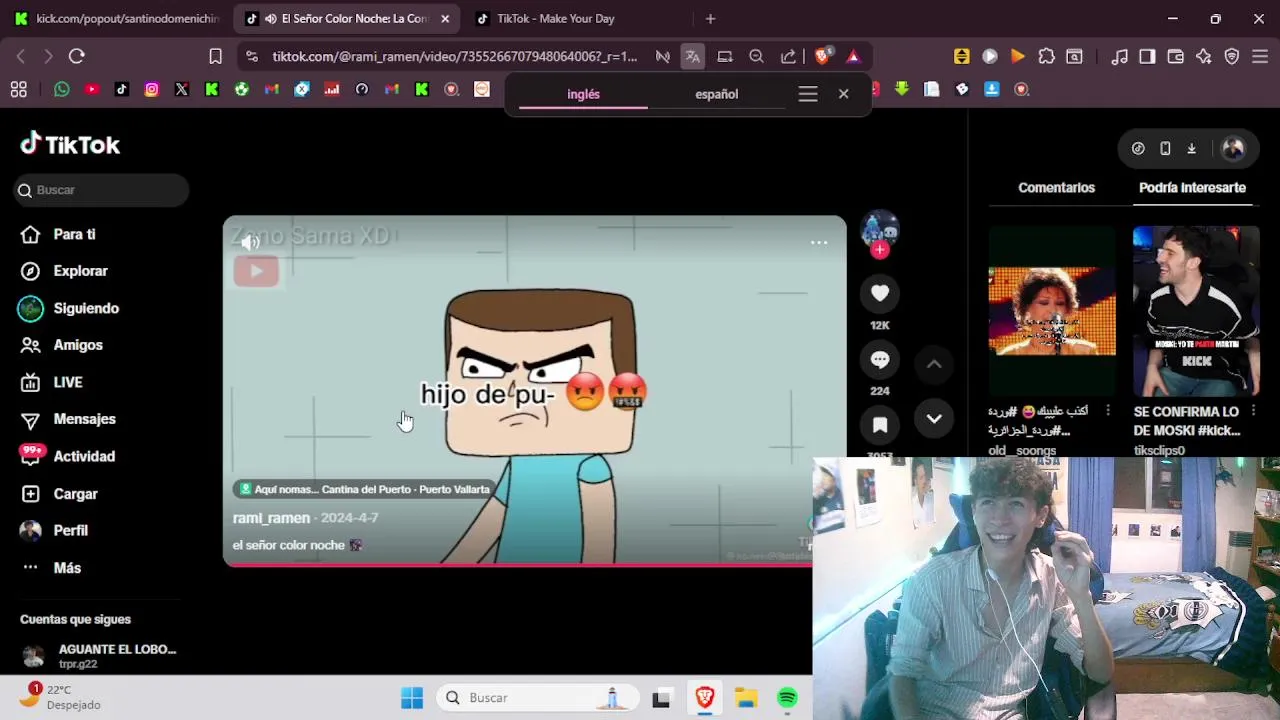This screenshot has height=720, width=1280.
Task: Toggle the browser sidebar panel icon
Action: 1147,57
